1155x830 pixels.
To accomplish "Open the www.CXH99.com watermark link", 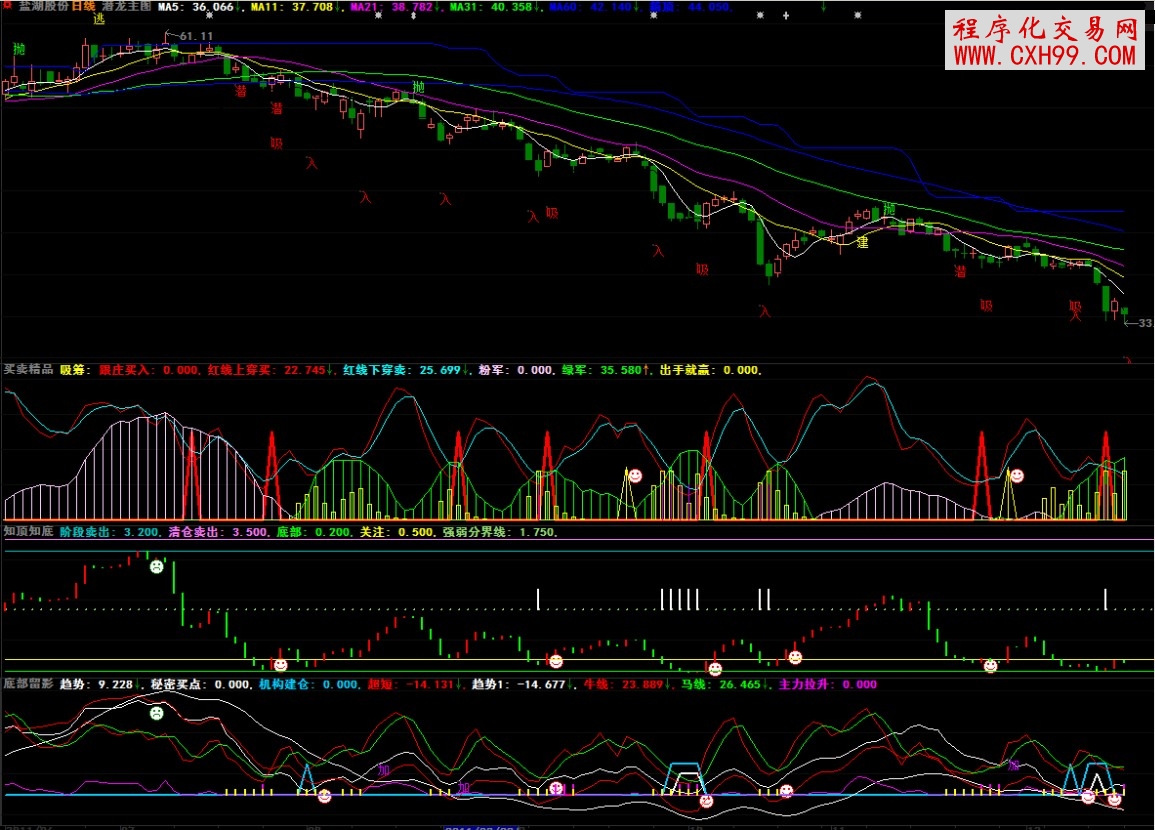I will tap(1045, 56).
